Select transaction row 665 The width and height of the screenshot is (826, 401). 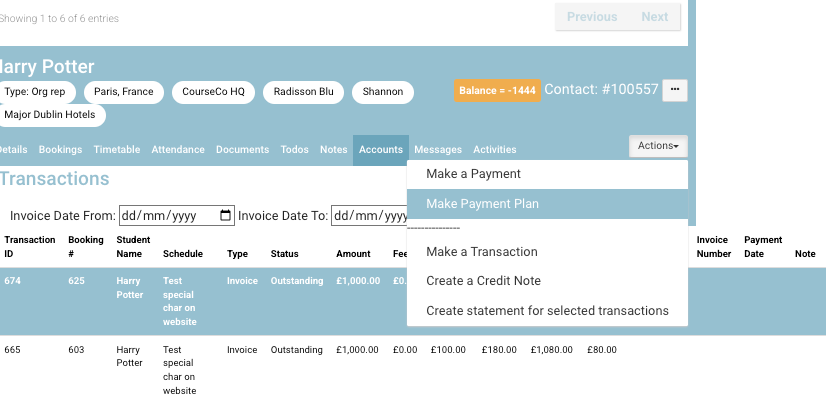(13, 350)
